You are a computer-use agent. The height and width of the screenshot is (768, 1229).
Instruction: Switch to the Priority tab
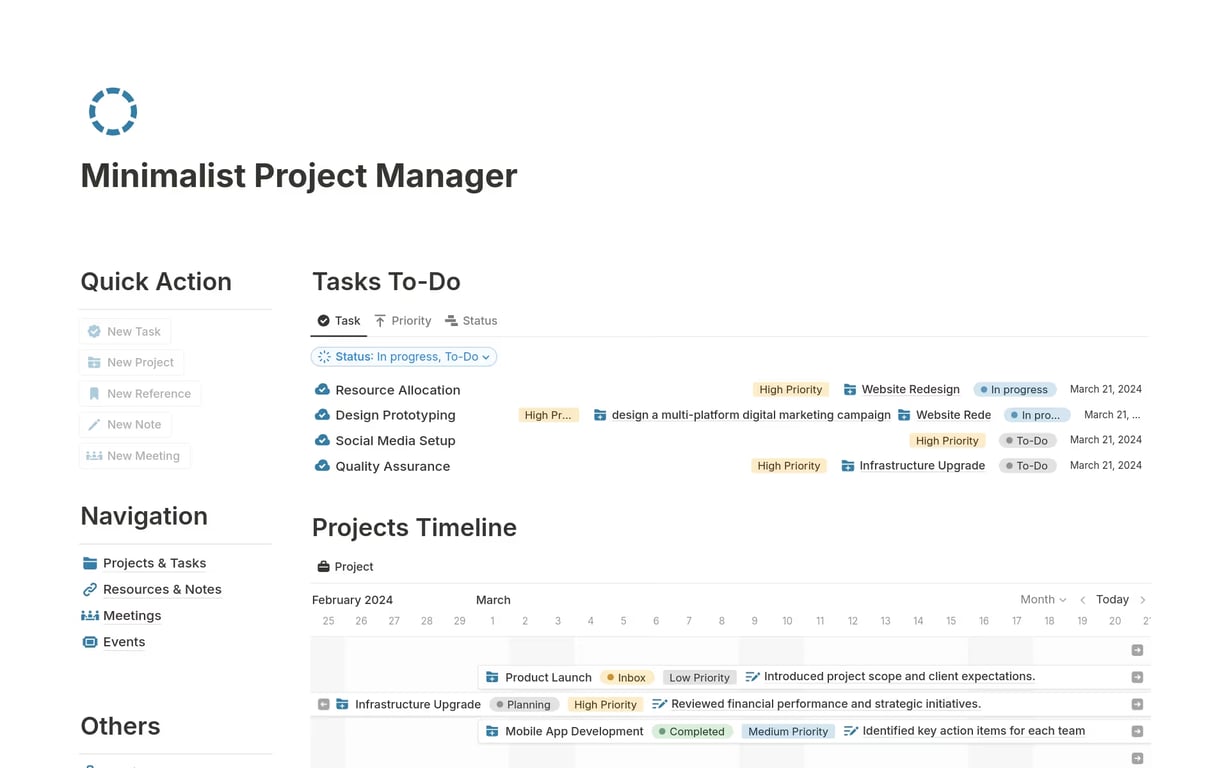(402, 321)
